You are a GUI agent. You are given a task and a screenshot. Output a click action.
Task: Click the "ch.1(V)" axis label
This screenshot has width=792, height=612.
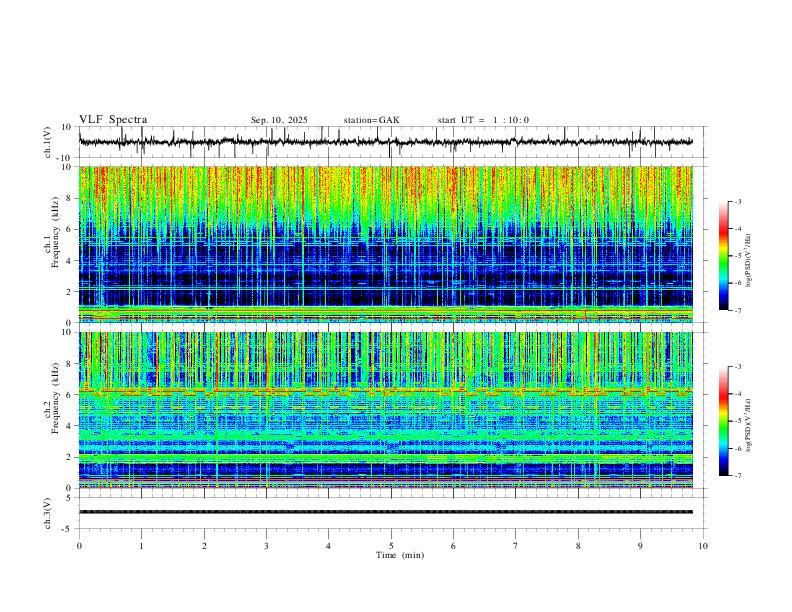[x=48, y=142]
